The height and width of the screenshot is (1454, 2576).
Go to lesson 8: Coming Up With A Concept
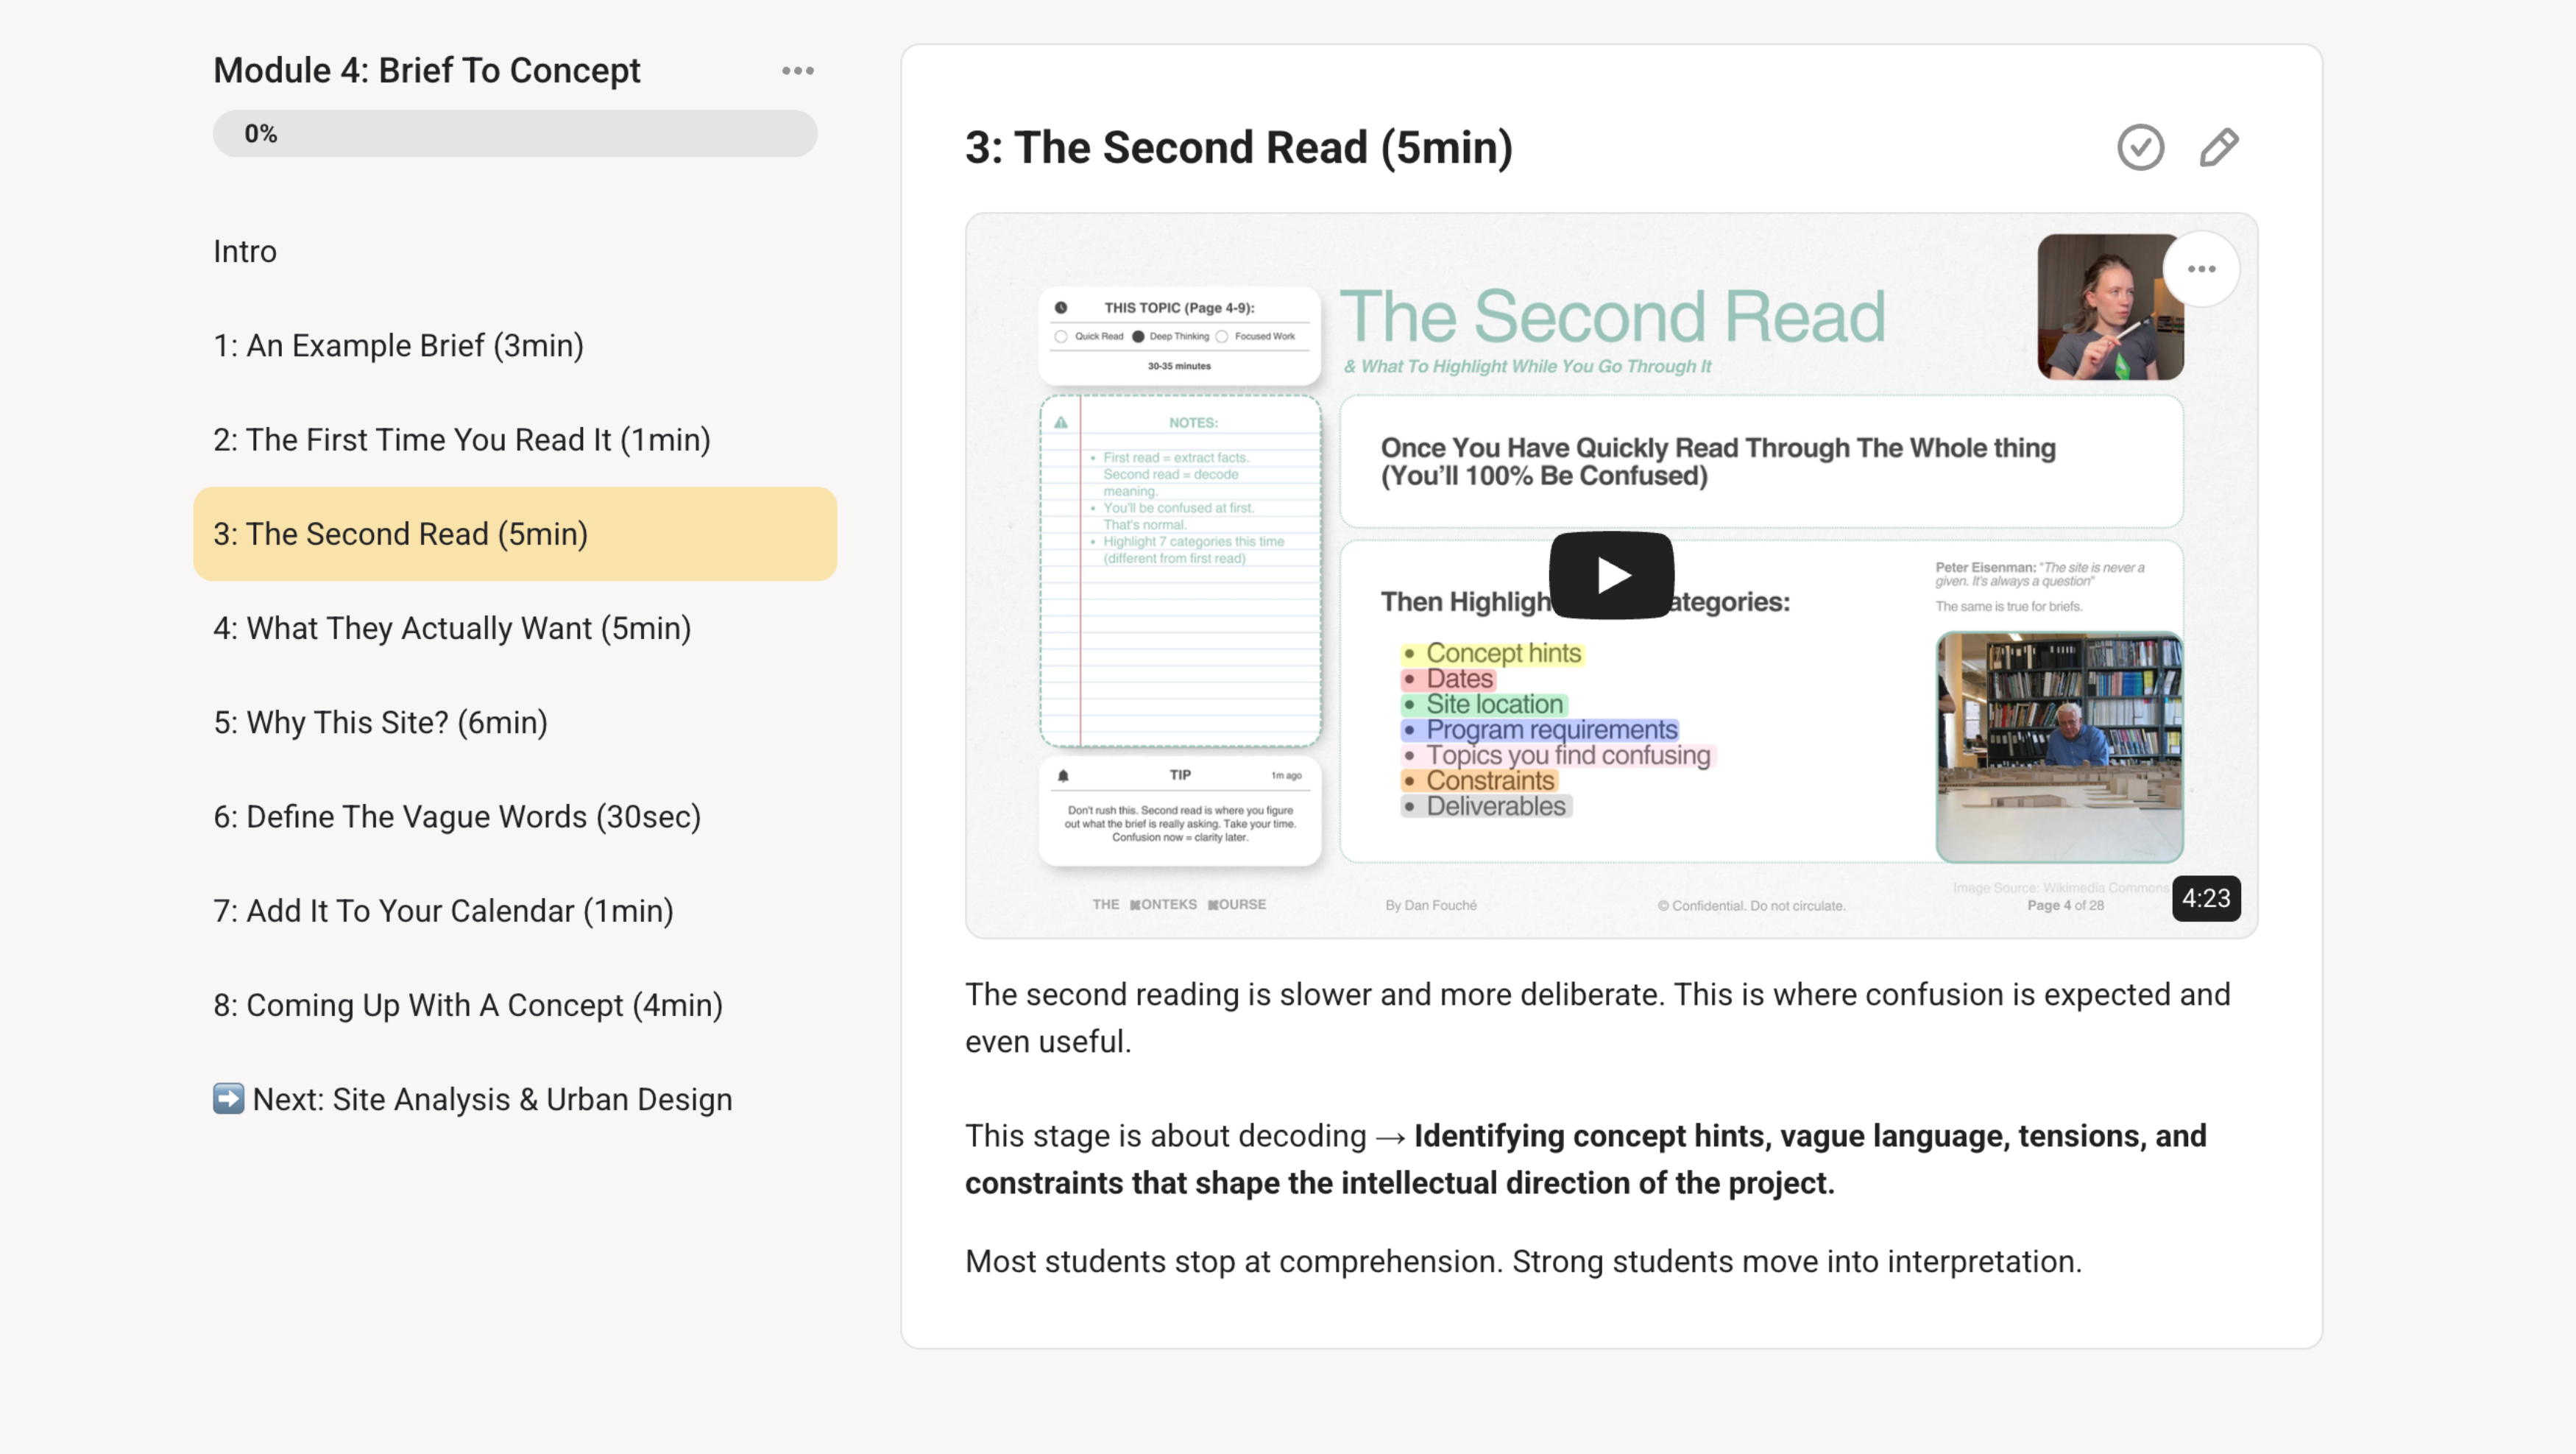[467, 1005]
